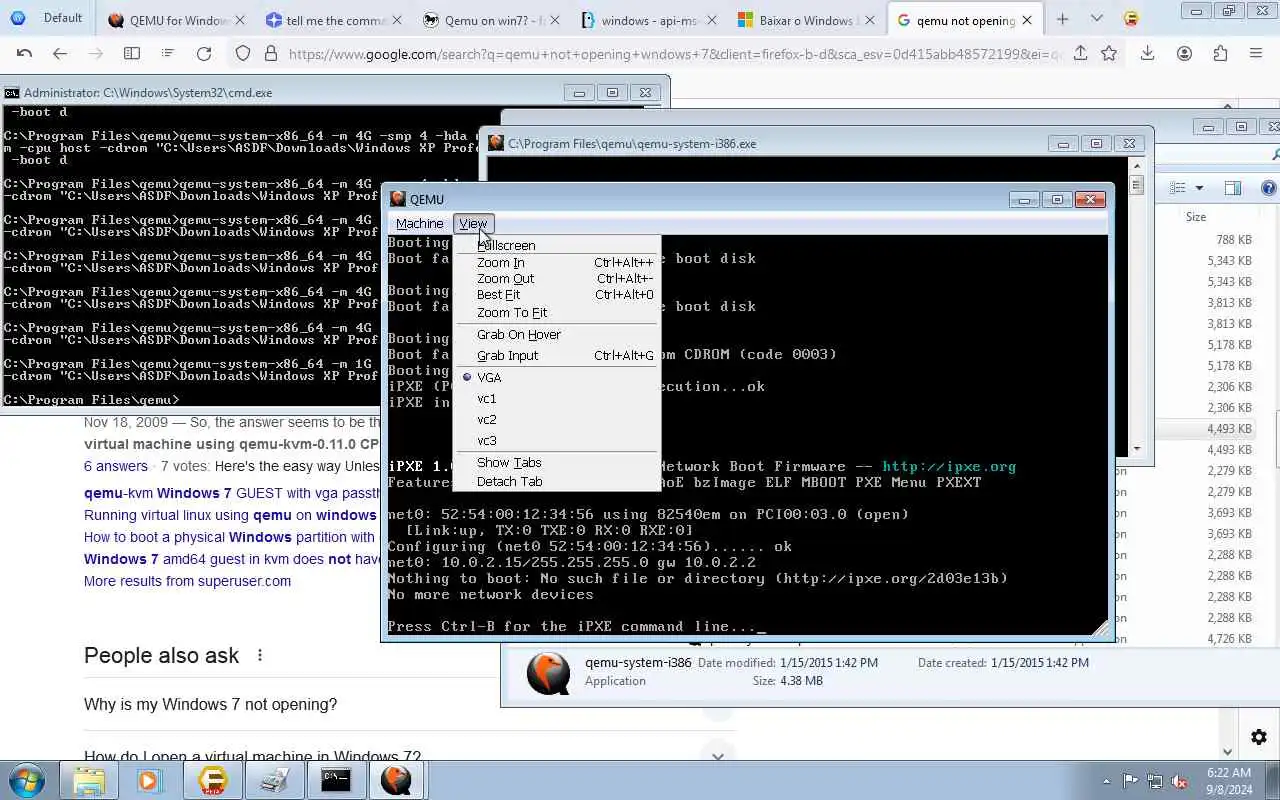Open People also ask three-dot options

[x=260, y=655]
